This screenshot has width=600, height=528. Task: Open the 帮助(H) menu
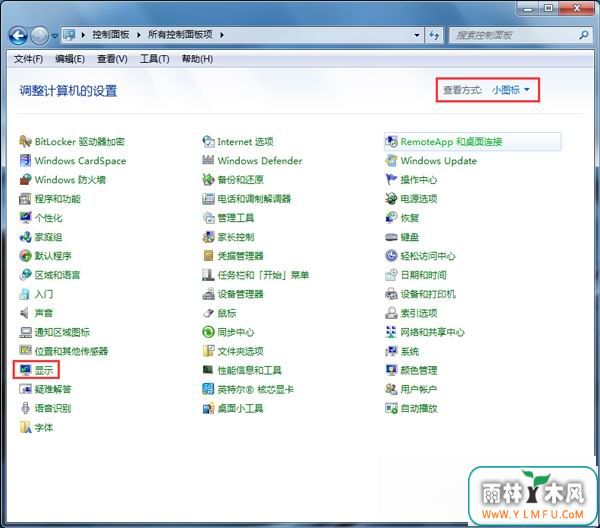coord(197,59)
